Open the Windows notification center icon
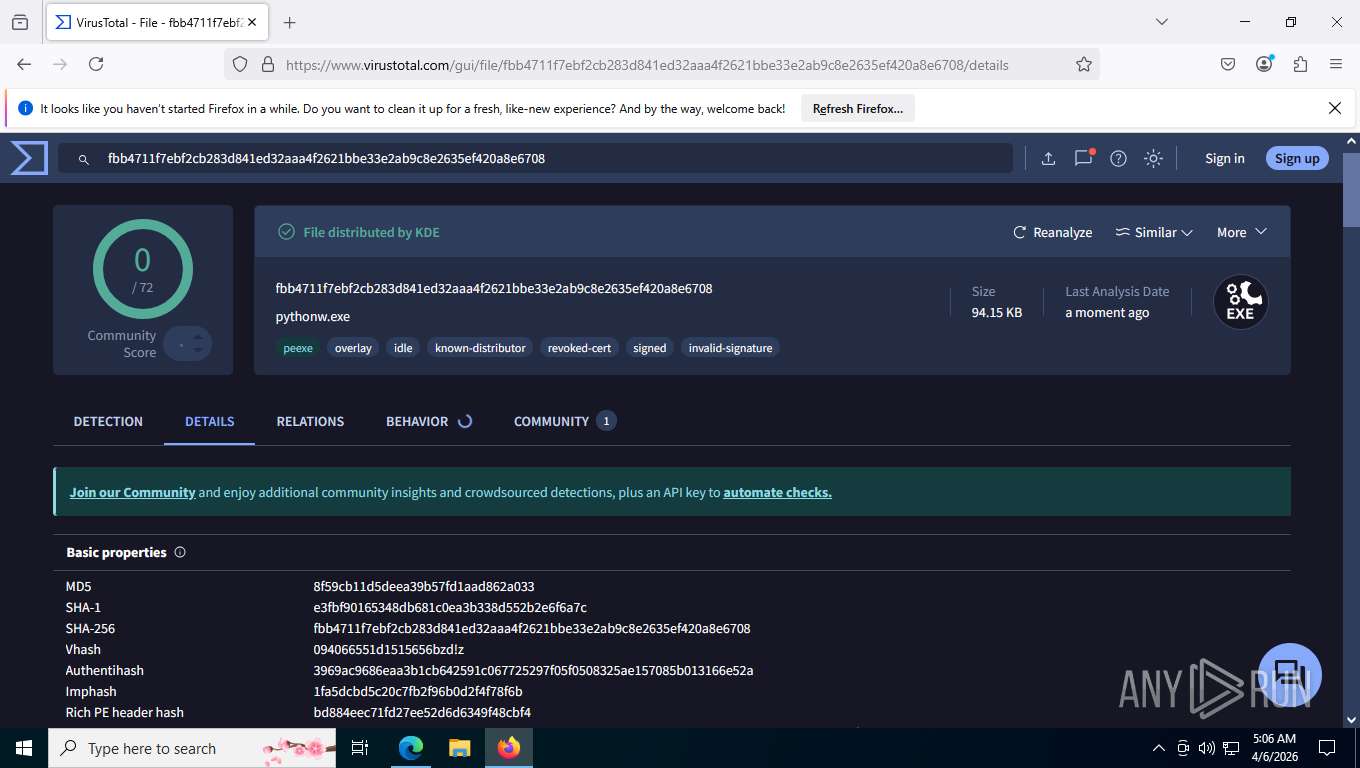The height and width of the screenshot is (768, 1360). [x=1327, y=748]
